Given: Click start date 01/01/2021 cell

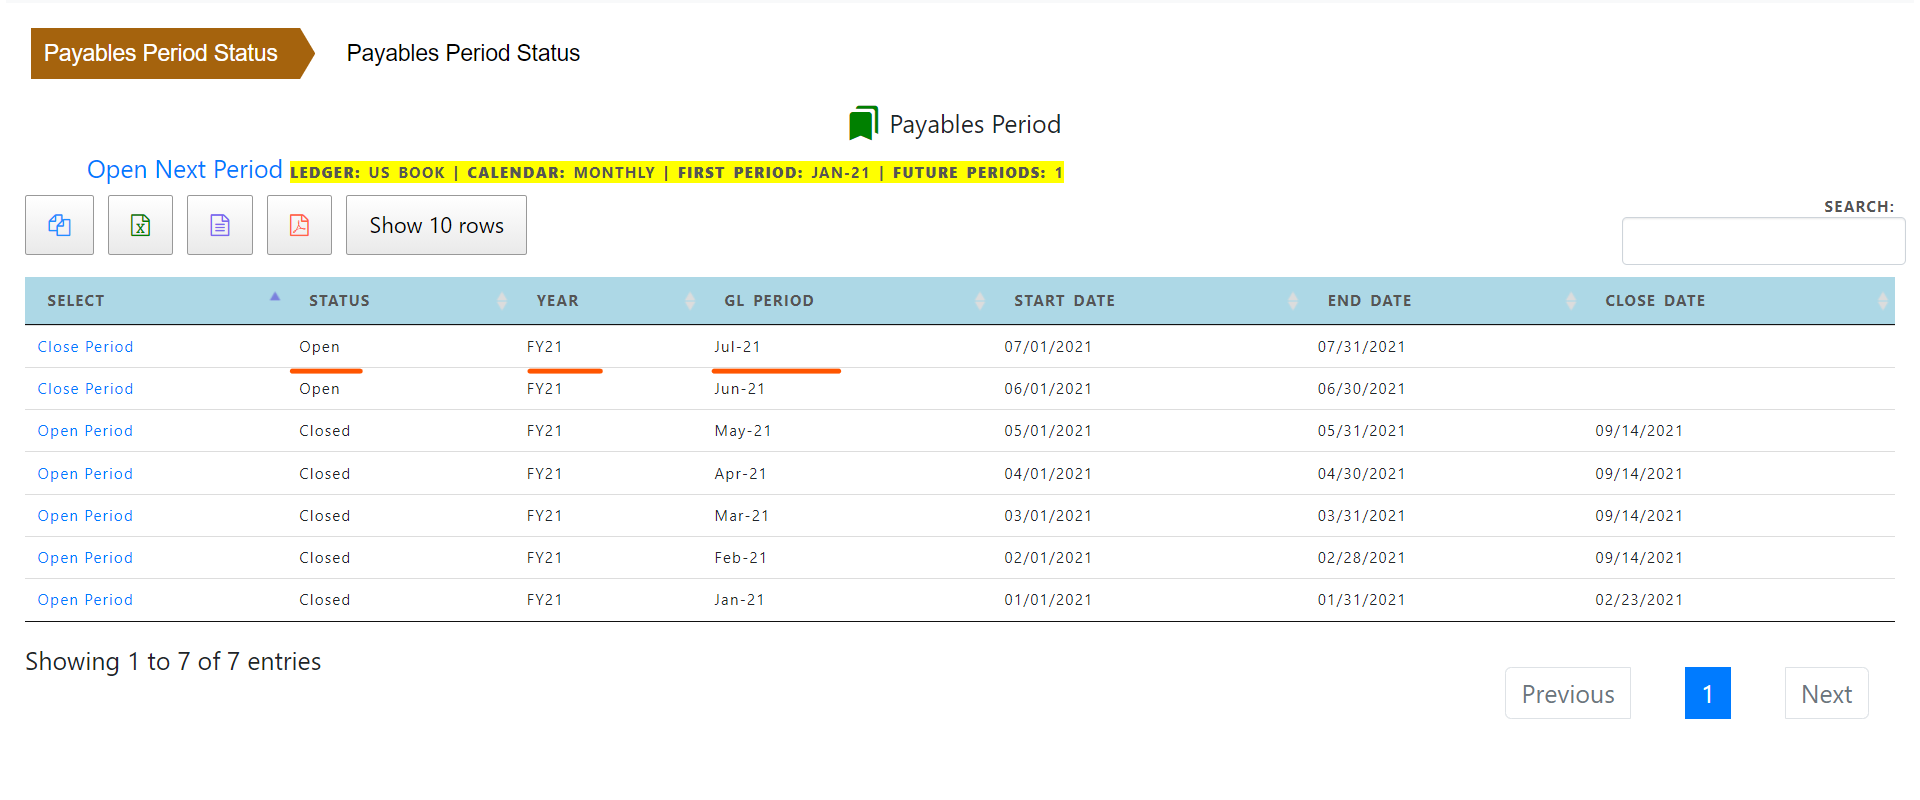Looking at the screenshot, I should tap(1048, 600).
